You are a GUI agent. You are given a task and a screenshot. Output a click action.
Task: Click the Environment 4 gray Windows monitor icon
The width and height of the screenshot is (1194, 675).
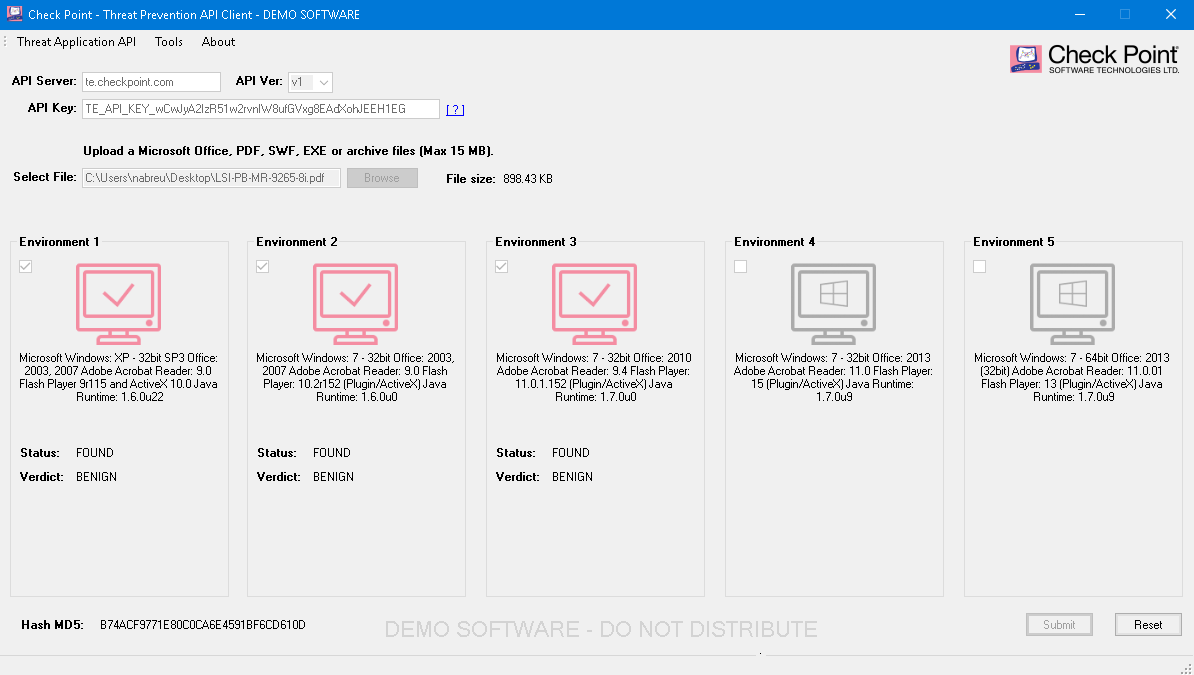(833, 303)
